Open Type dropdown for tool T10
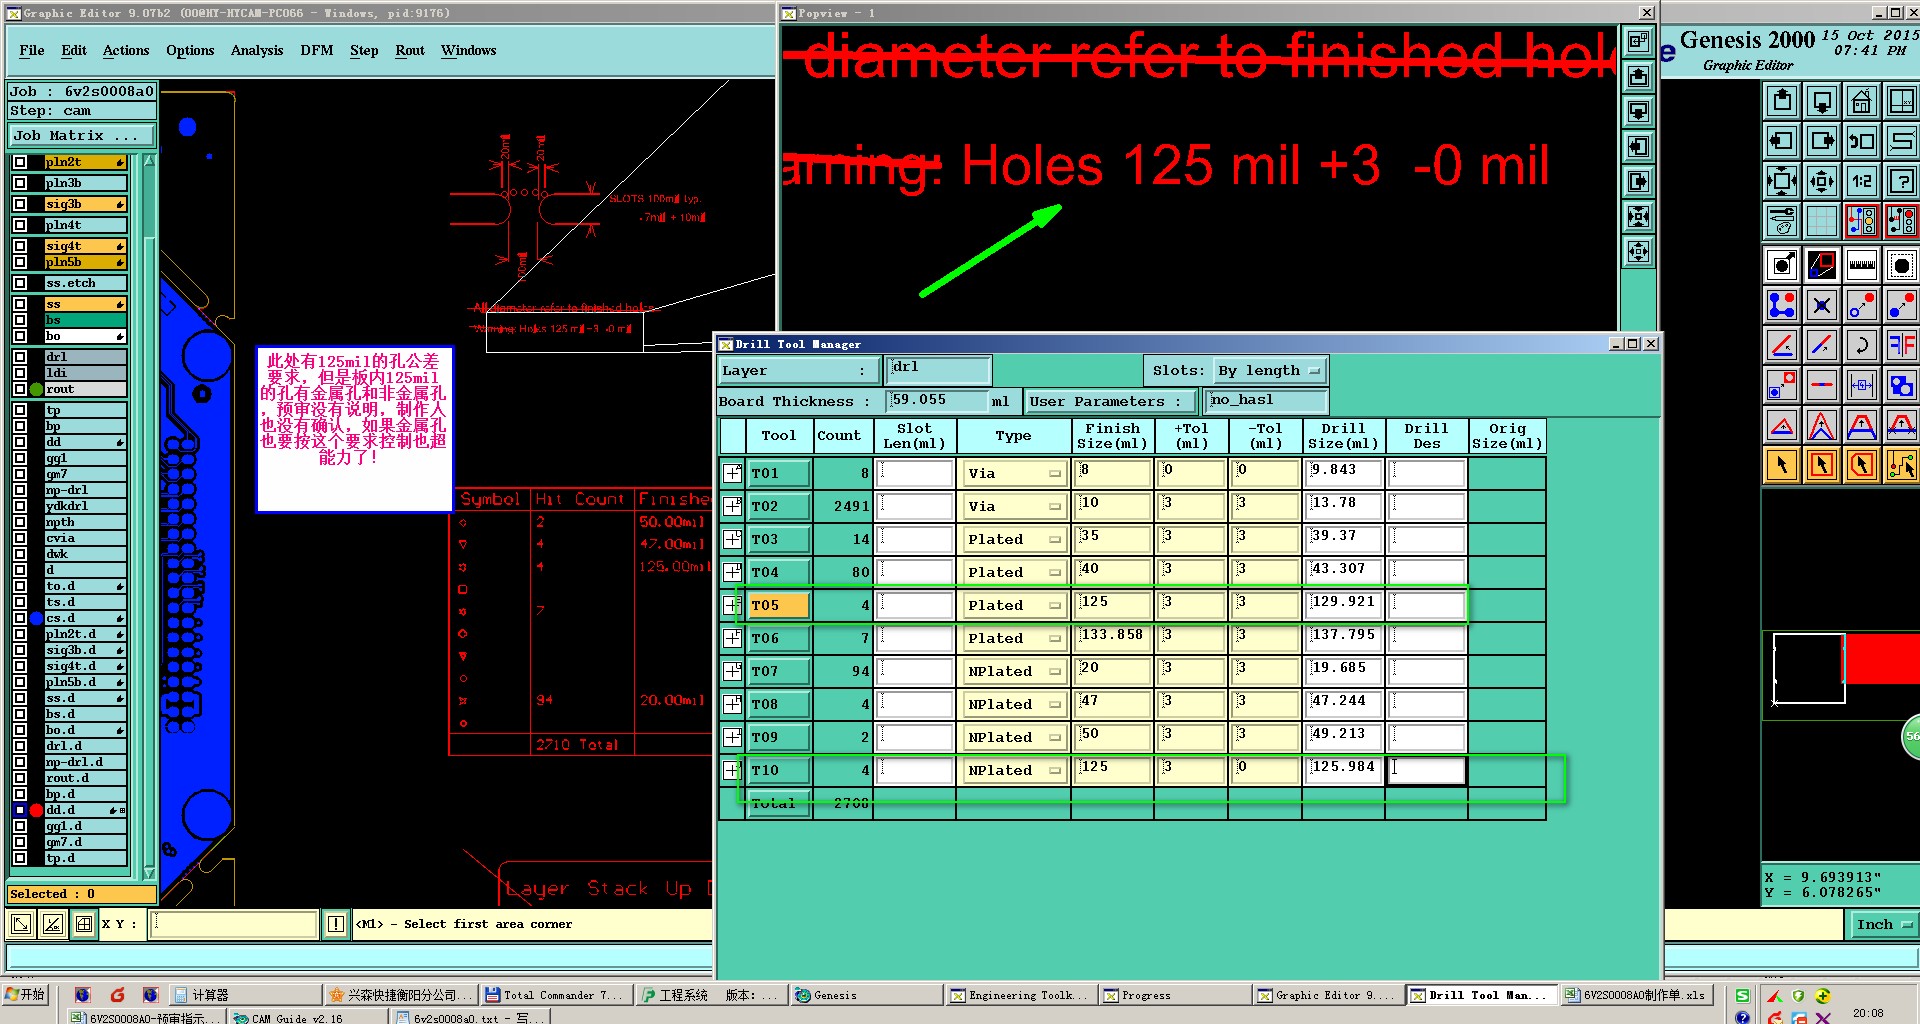The height and width of the screenshot is (1024, 1920). 1013,770
